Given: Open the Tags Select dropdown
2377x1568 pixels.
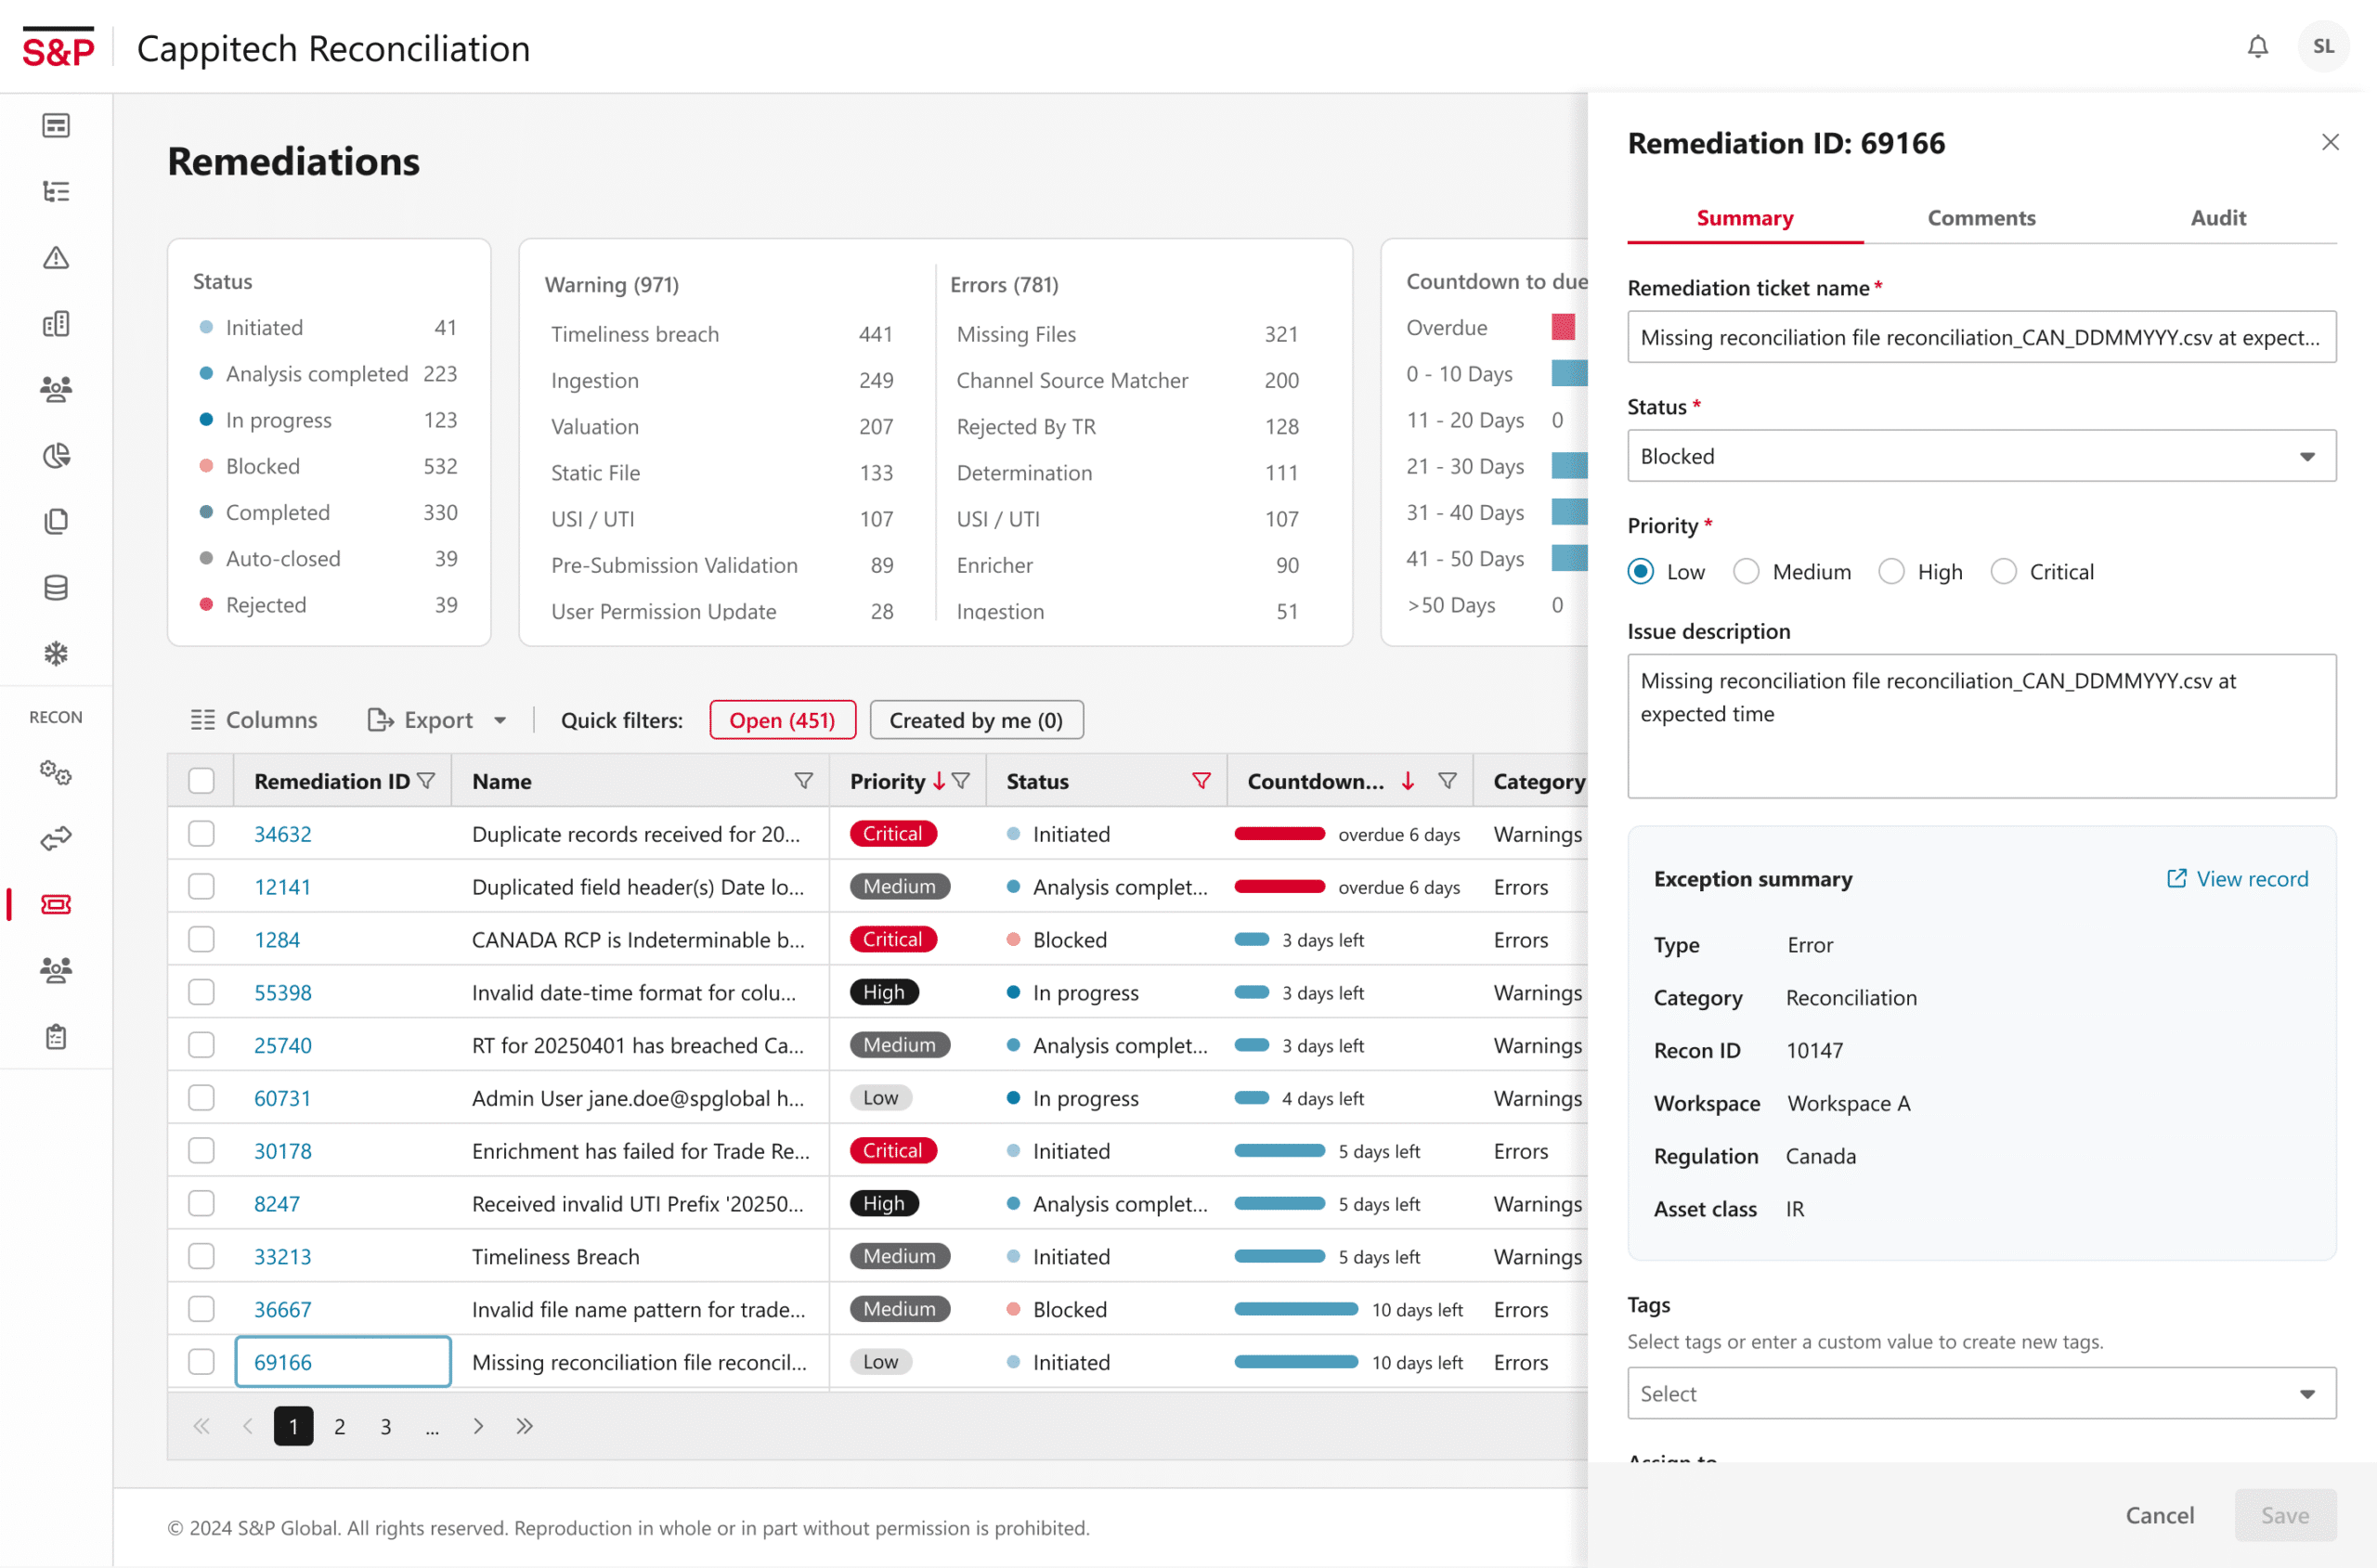Looking at the screenshot, I should pos(1981,1393).
